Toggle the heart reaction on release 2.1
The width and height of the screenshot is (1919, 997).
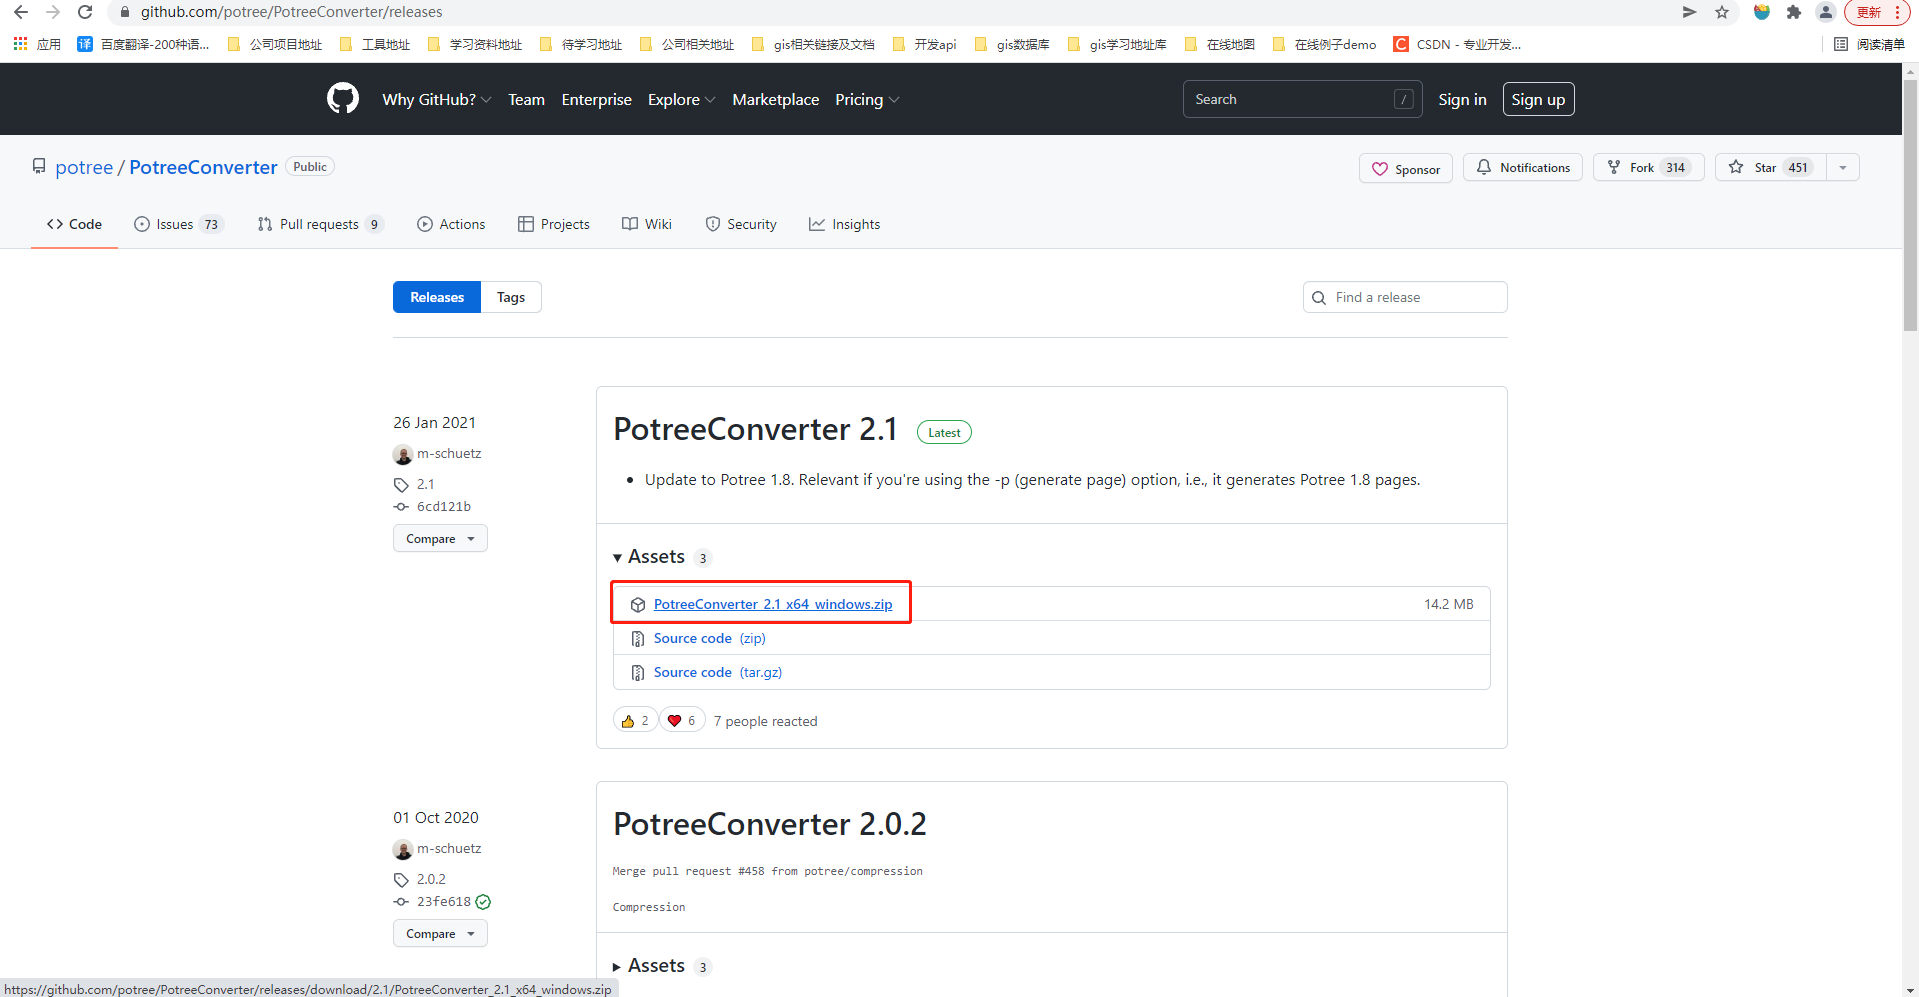pos(681,719)
